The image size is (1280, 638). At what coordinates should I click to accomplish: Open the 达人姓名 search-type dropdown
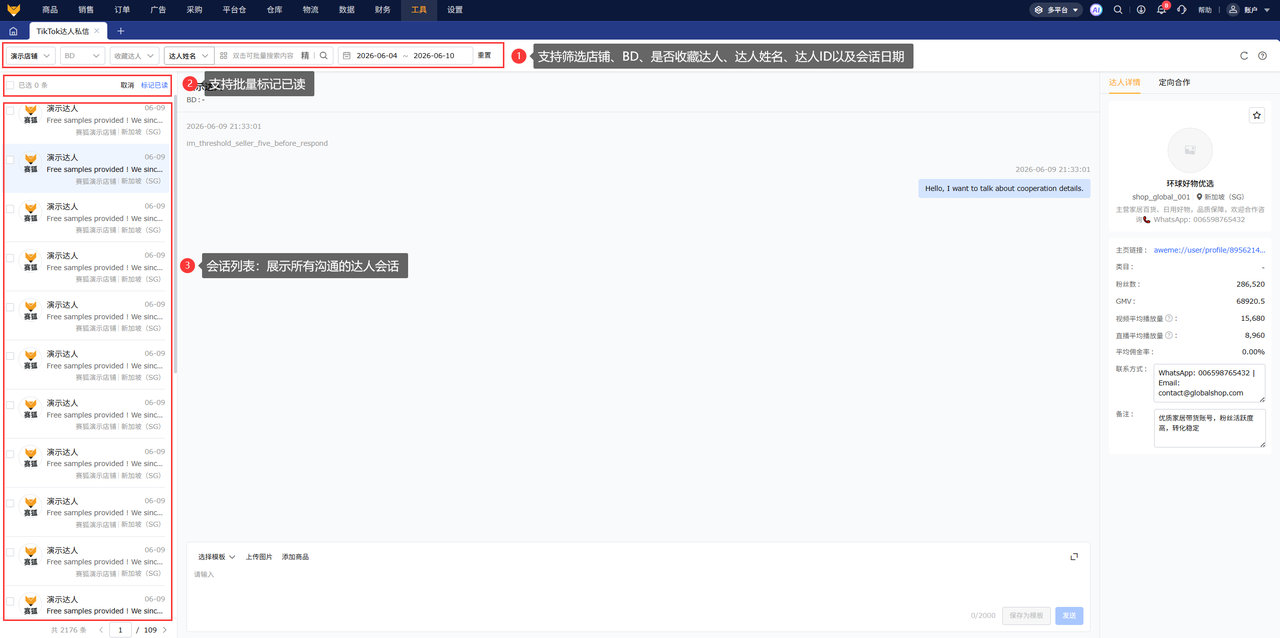(x=189, y=56)
